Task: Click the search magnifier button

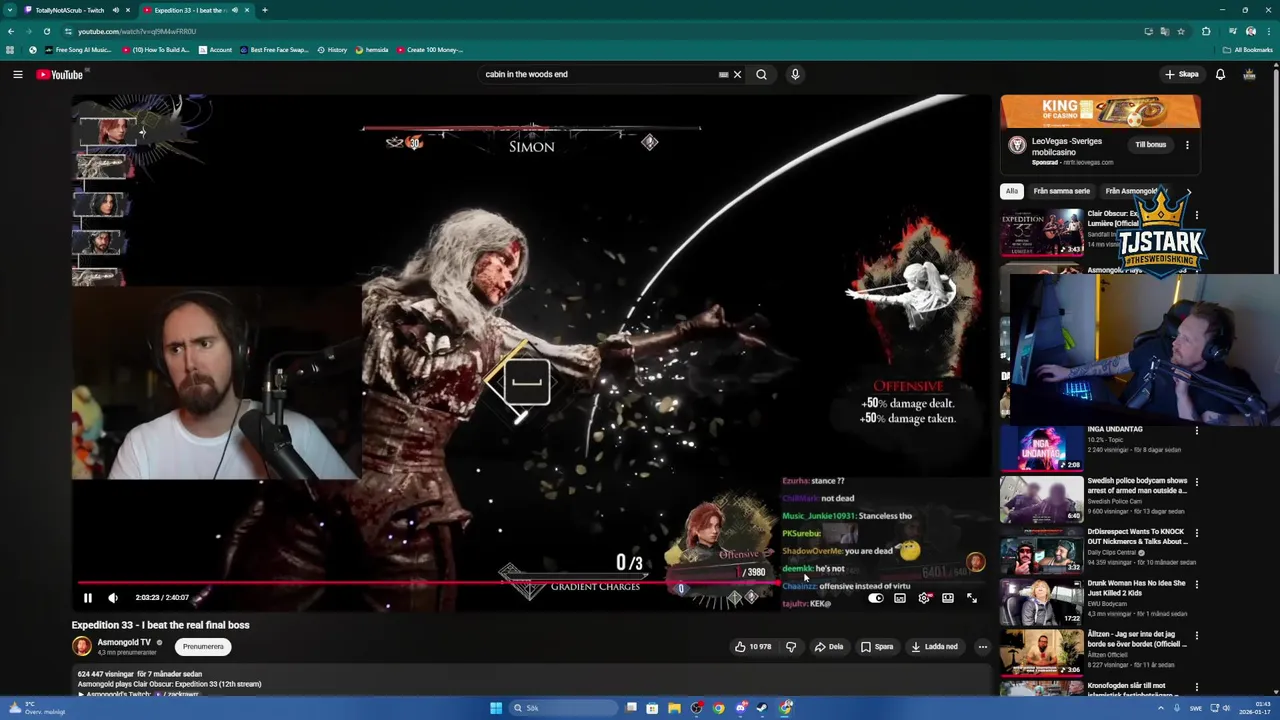Action: (x=761, y=74)
